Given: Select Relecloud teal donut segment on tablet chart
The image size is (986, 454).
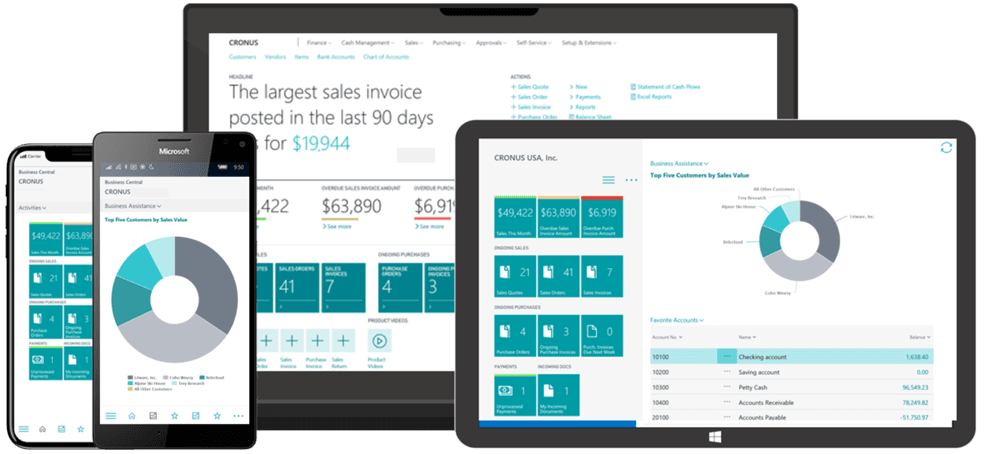Looking at the screenshot, I should click(770, 241).
